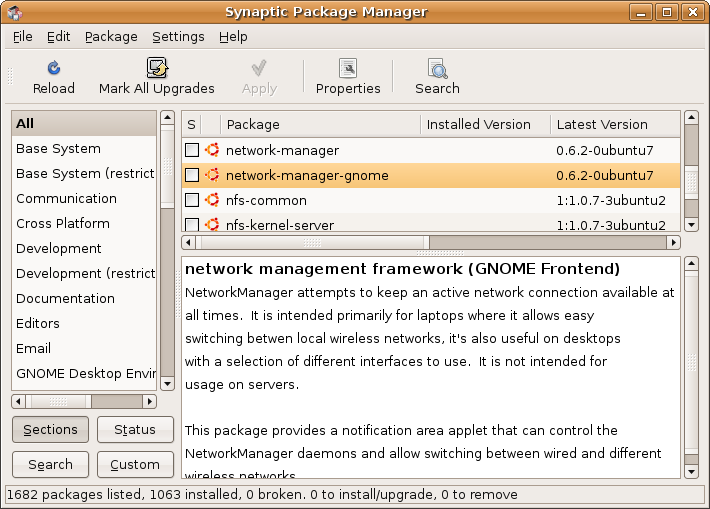Sort by the Latest Version column header

615,124
